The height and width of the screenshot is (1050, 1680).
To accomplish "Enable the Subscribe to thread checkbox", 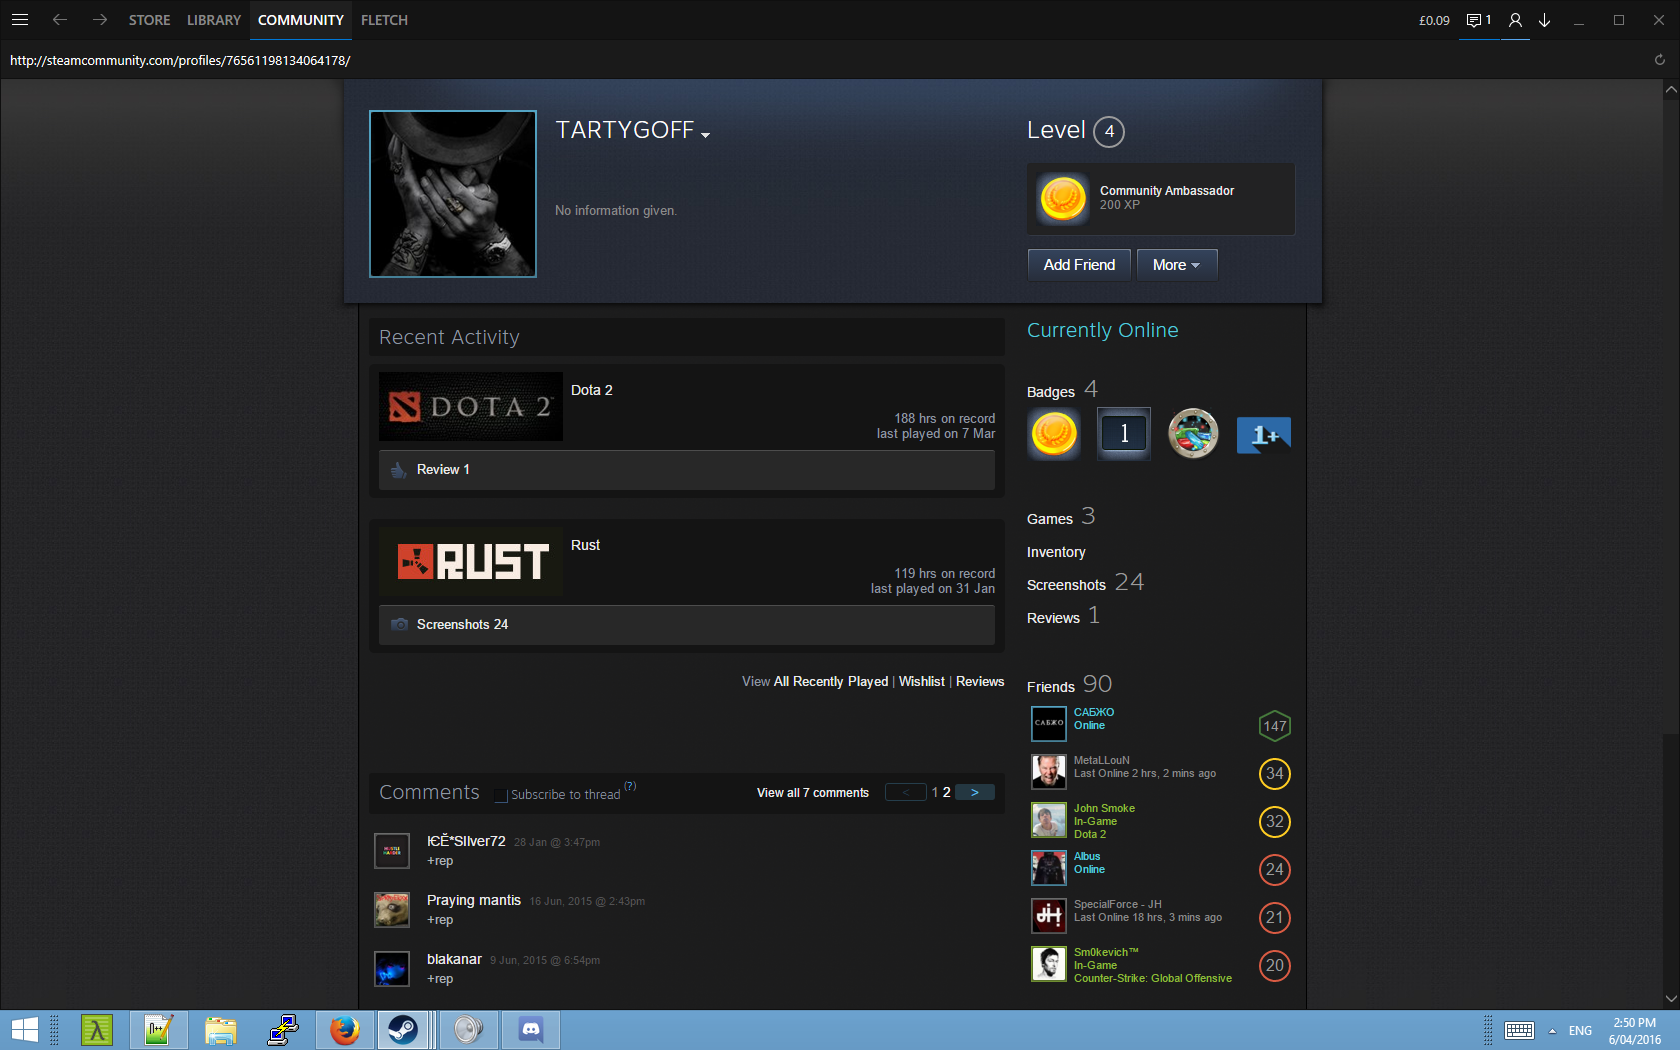I will click(x=501, y=795).
